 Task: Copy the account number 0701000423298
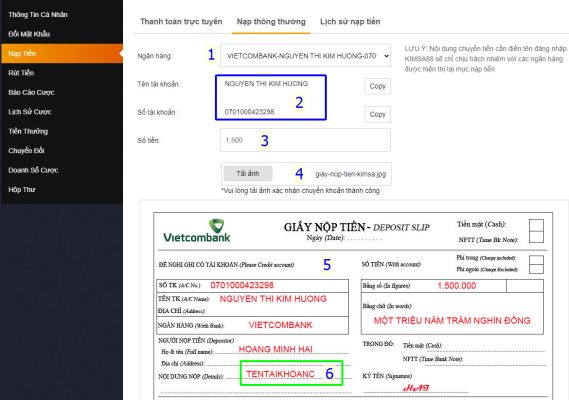pos(377,114)
